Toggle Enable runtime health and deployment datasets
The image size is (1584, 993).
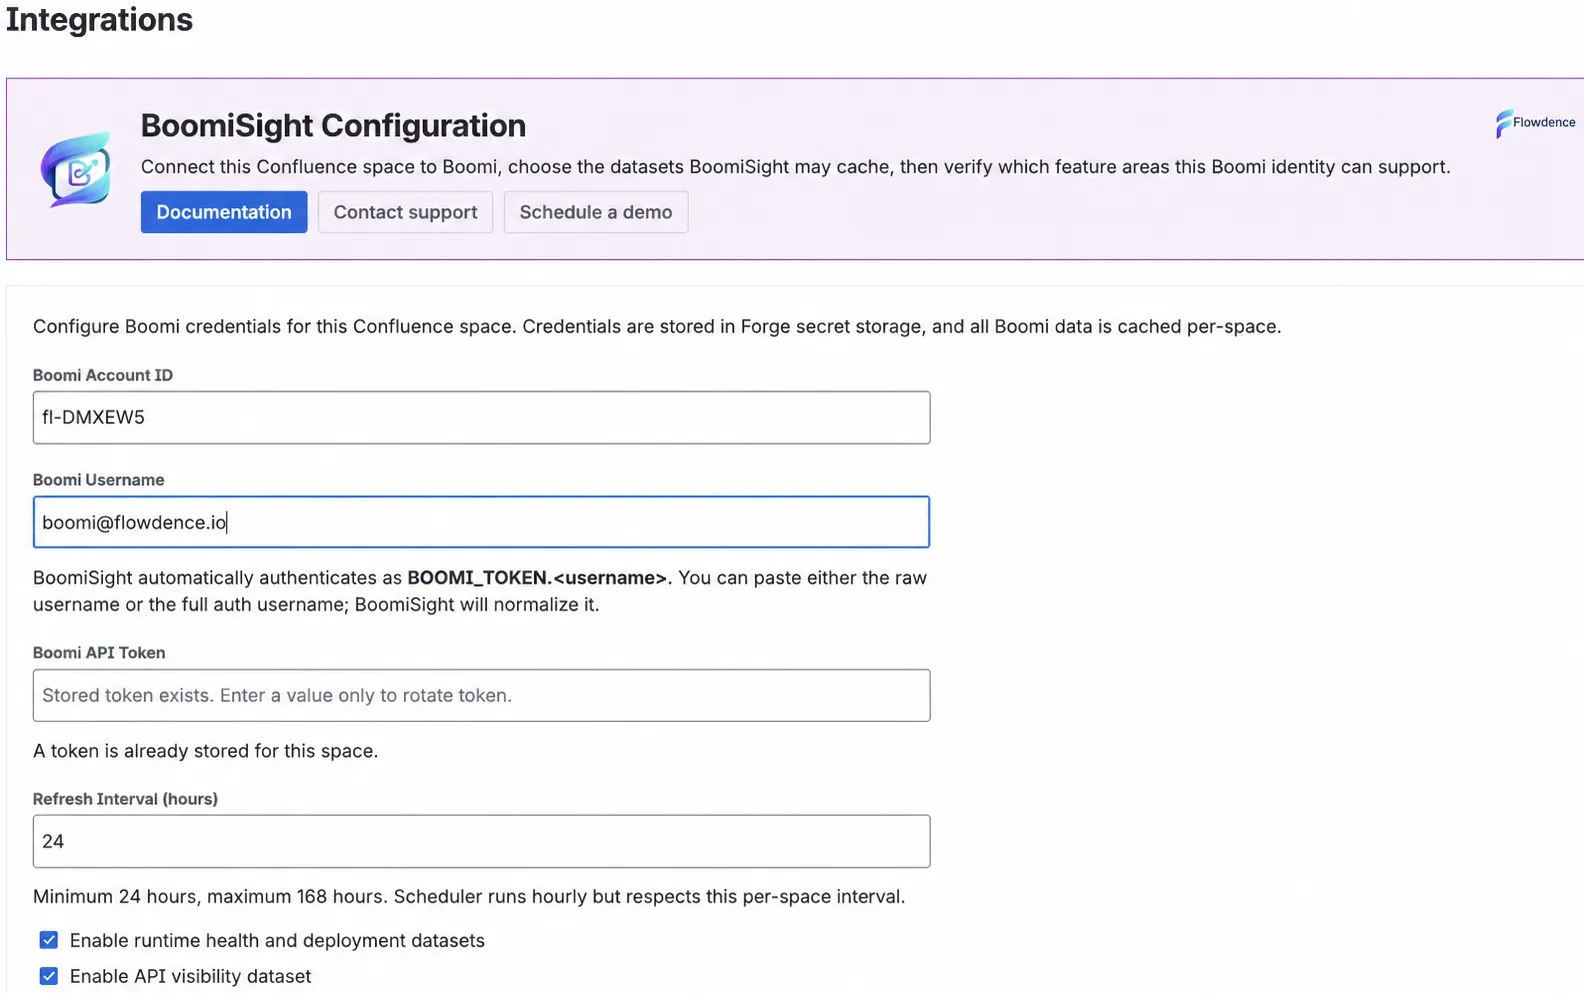(48, 940)
